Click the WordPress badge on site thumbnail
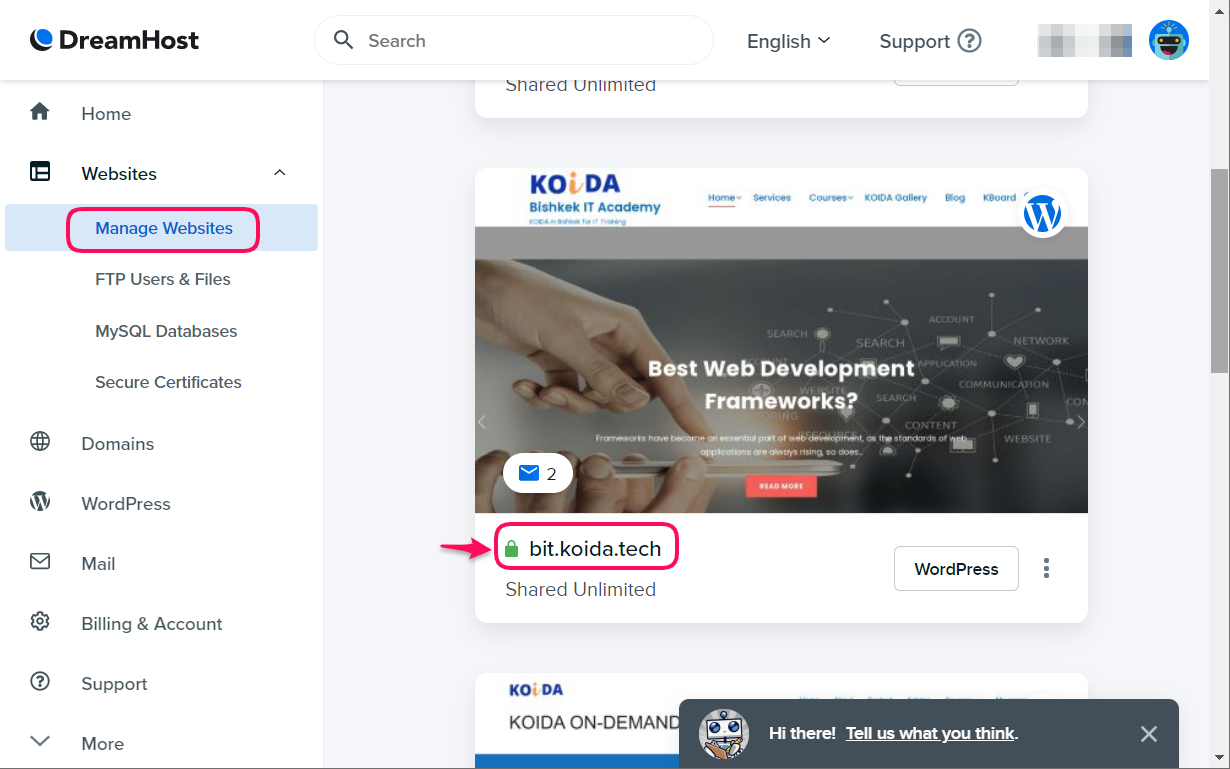1230x769 pixels. click(x=1042, y=214)
